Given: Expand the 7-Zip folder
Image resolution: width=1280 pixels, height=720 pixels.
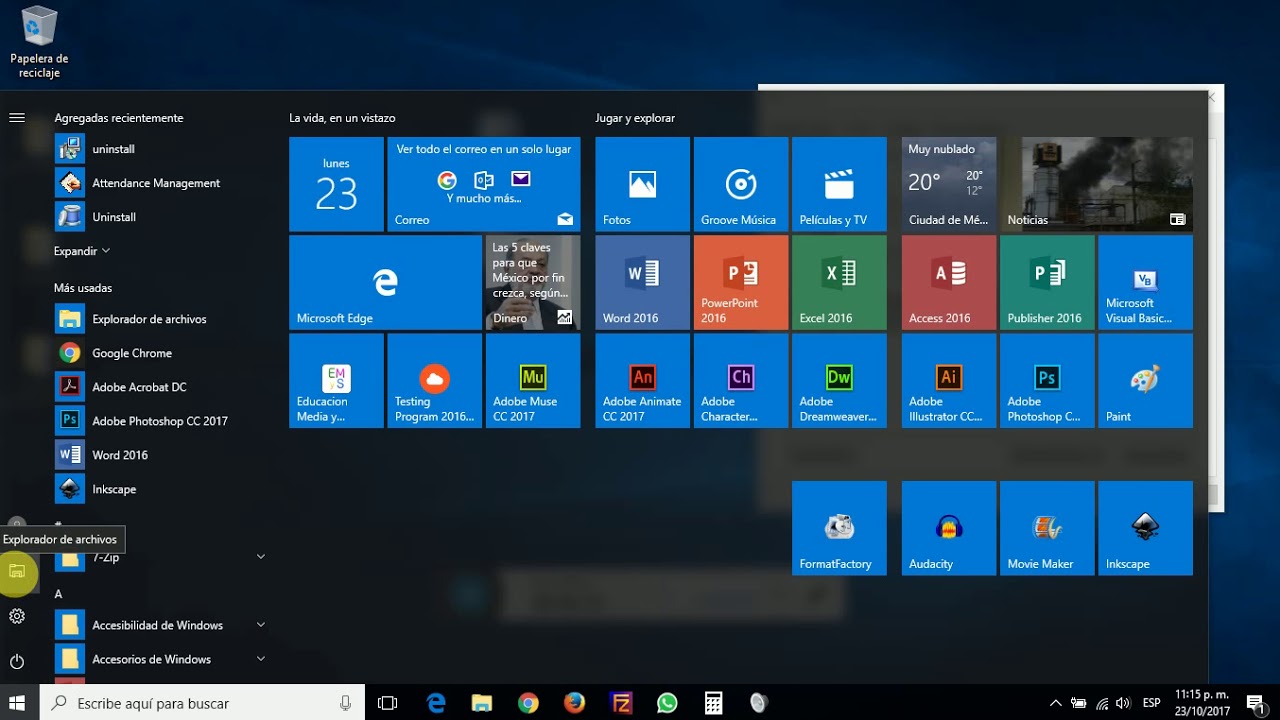Looking at the screenshot, I should tap(260, 556).
